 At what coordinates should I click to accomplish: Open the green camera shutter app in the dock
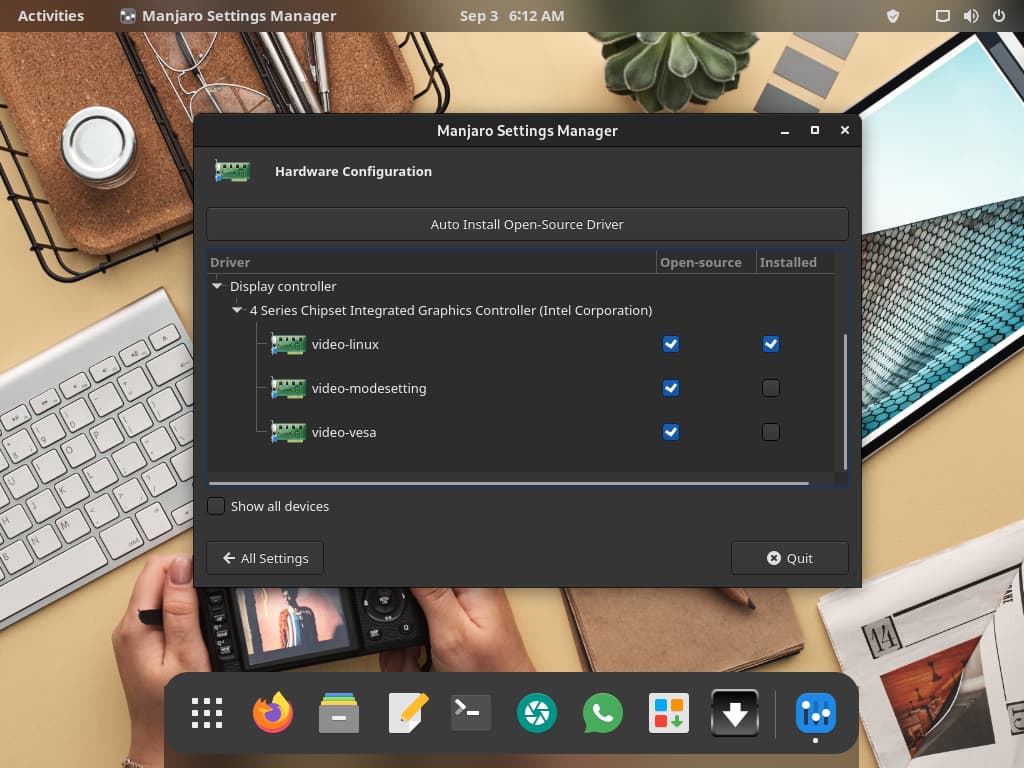(x=537, y=712)
